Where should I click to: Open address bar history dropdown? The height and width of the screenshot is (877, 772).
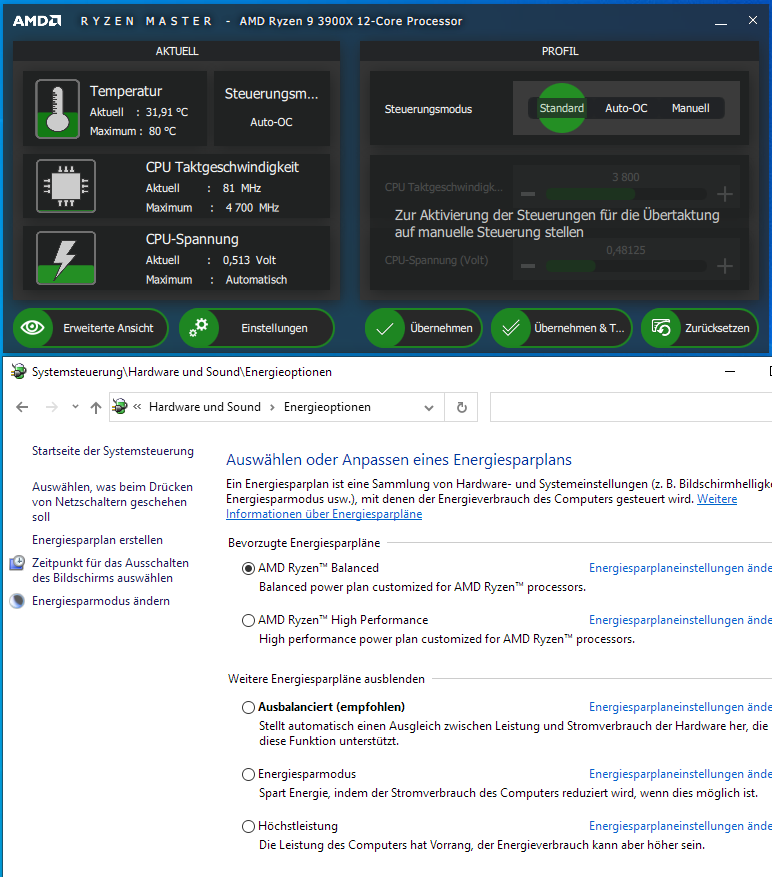[429, 407]
